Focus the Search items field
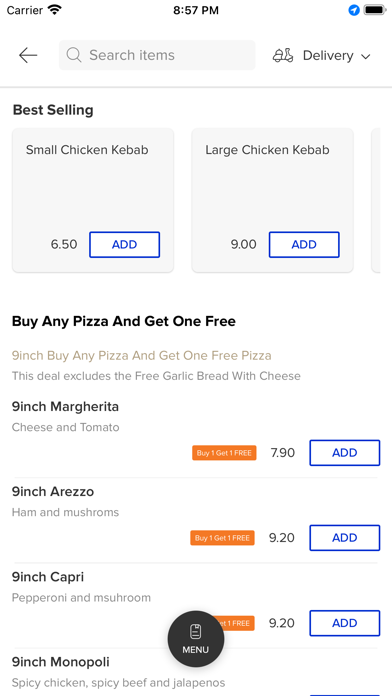This screenshot has width=392, height=696. pyautogui.click(x=157, y=55)
